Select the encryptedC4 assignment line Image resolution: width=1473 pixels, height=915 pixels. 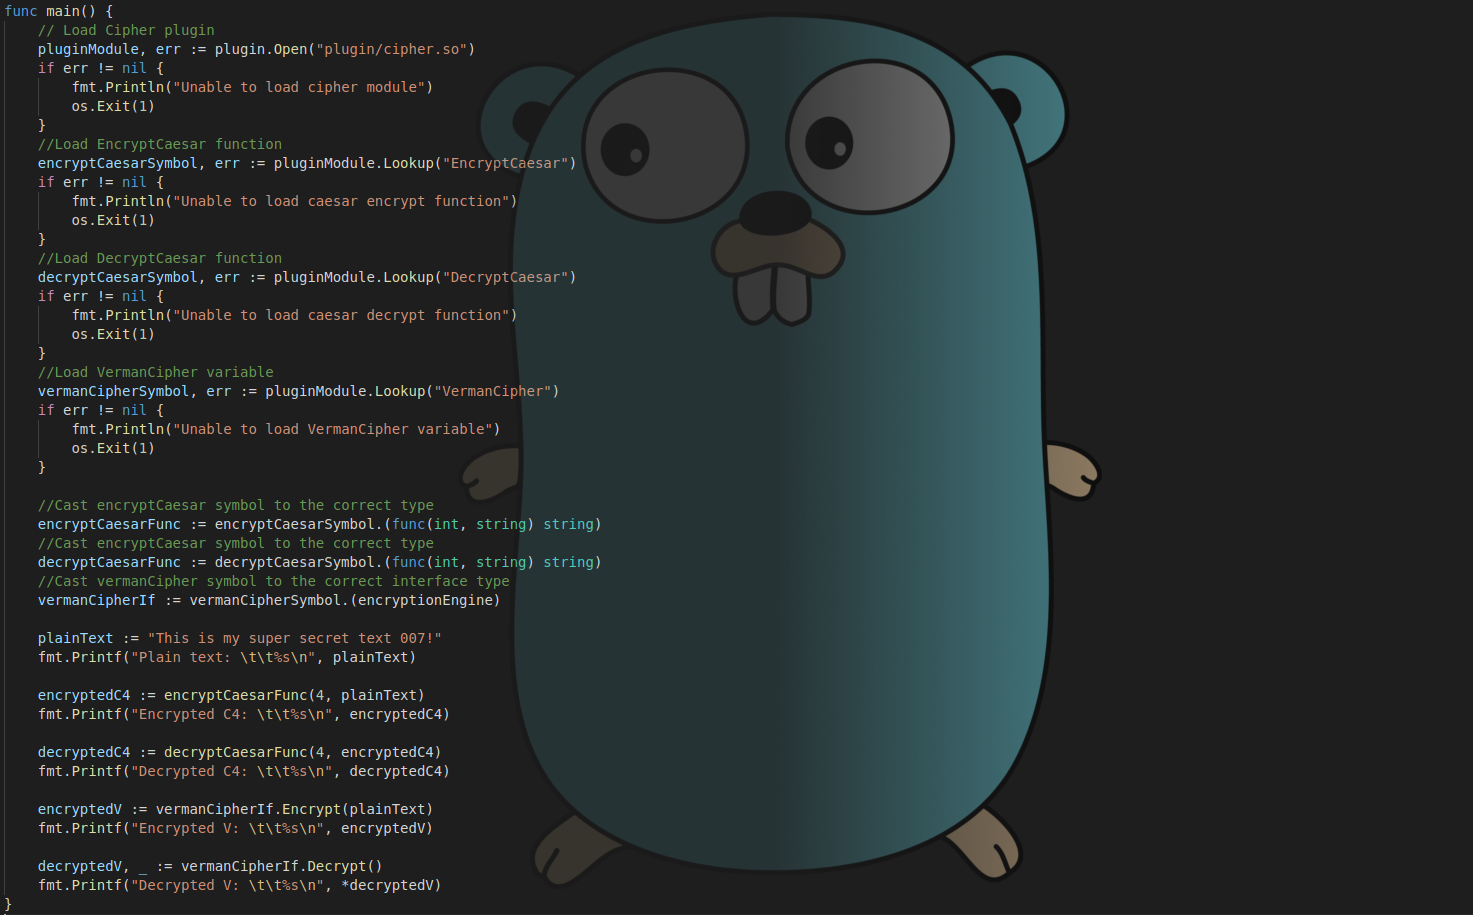click(x=230, y=694)
